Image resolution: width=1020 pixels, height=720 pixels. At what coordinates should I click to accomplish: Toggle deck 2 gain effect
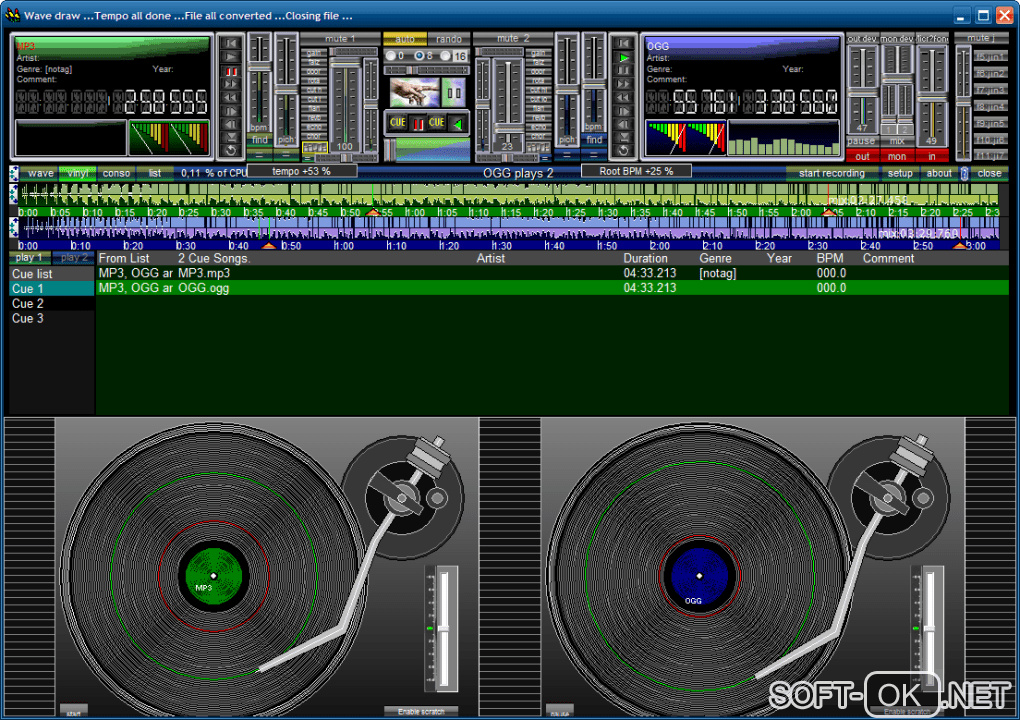click(539, 53)
